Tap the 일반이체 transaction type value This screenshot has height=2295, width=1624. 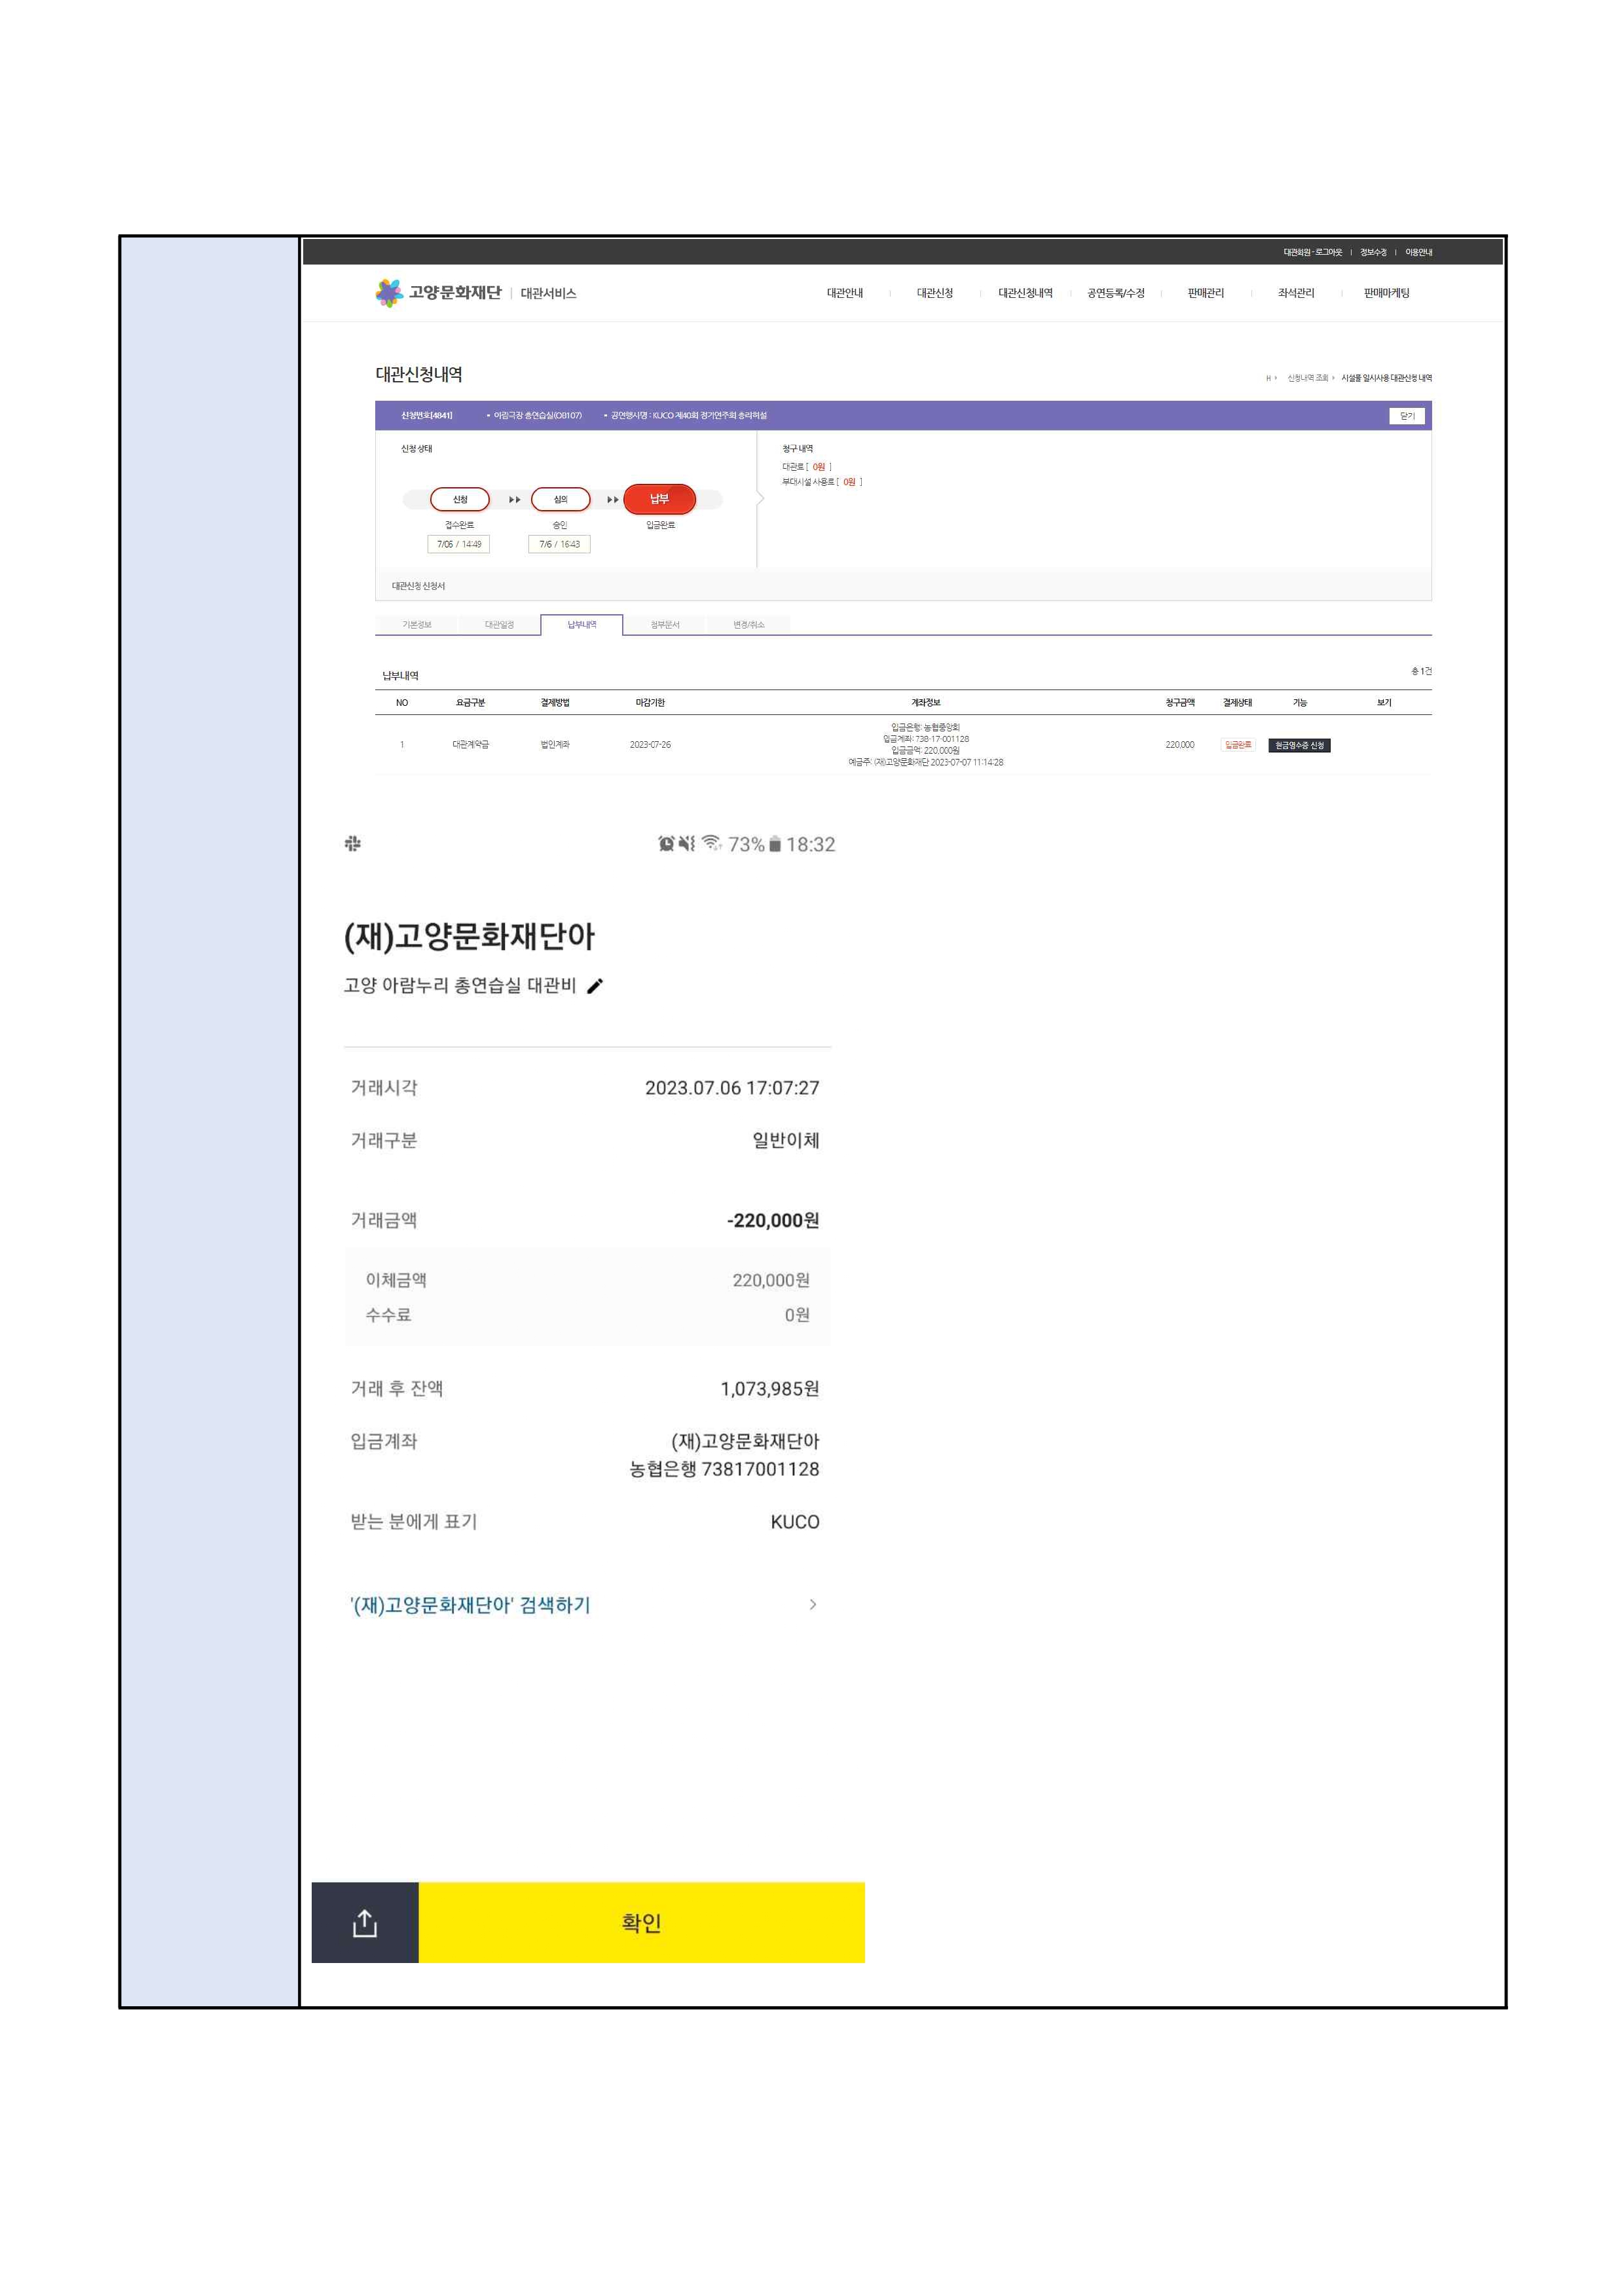(786, 1140)
